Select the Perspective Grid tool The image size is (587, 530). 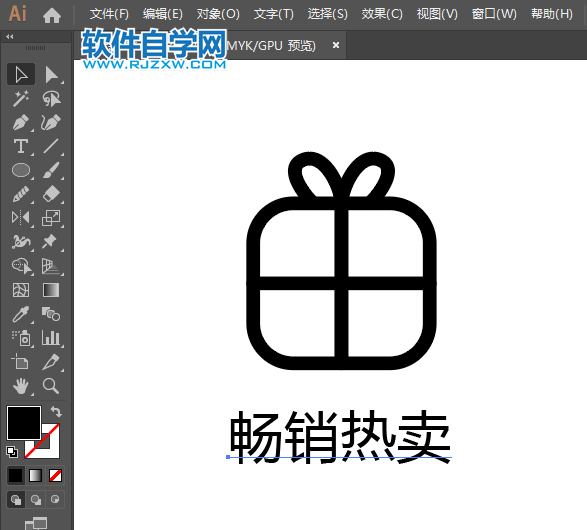[51, 266]
